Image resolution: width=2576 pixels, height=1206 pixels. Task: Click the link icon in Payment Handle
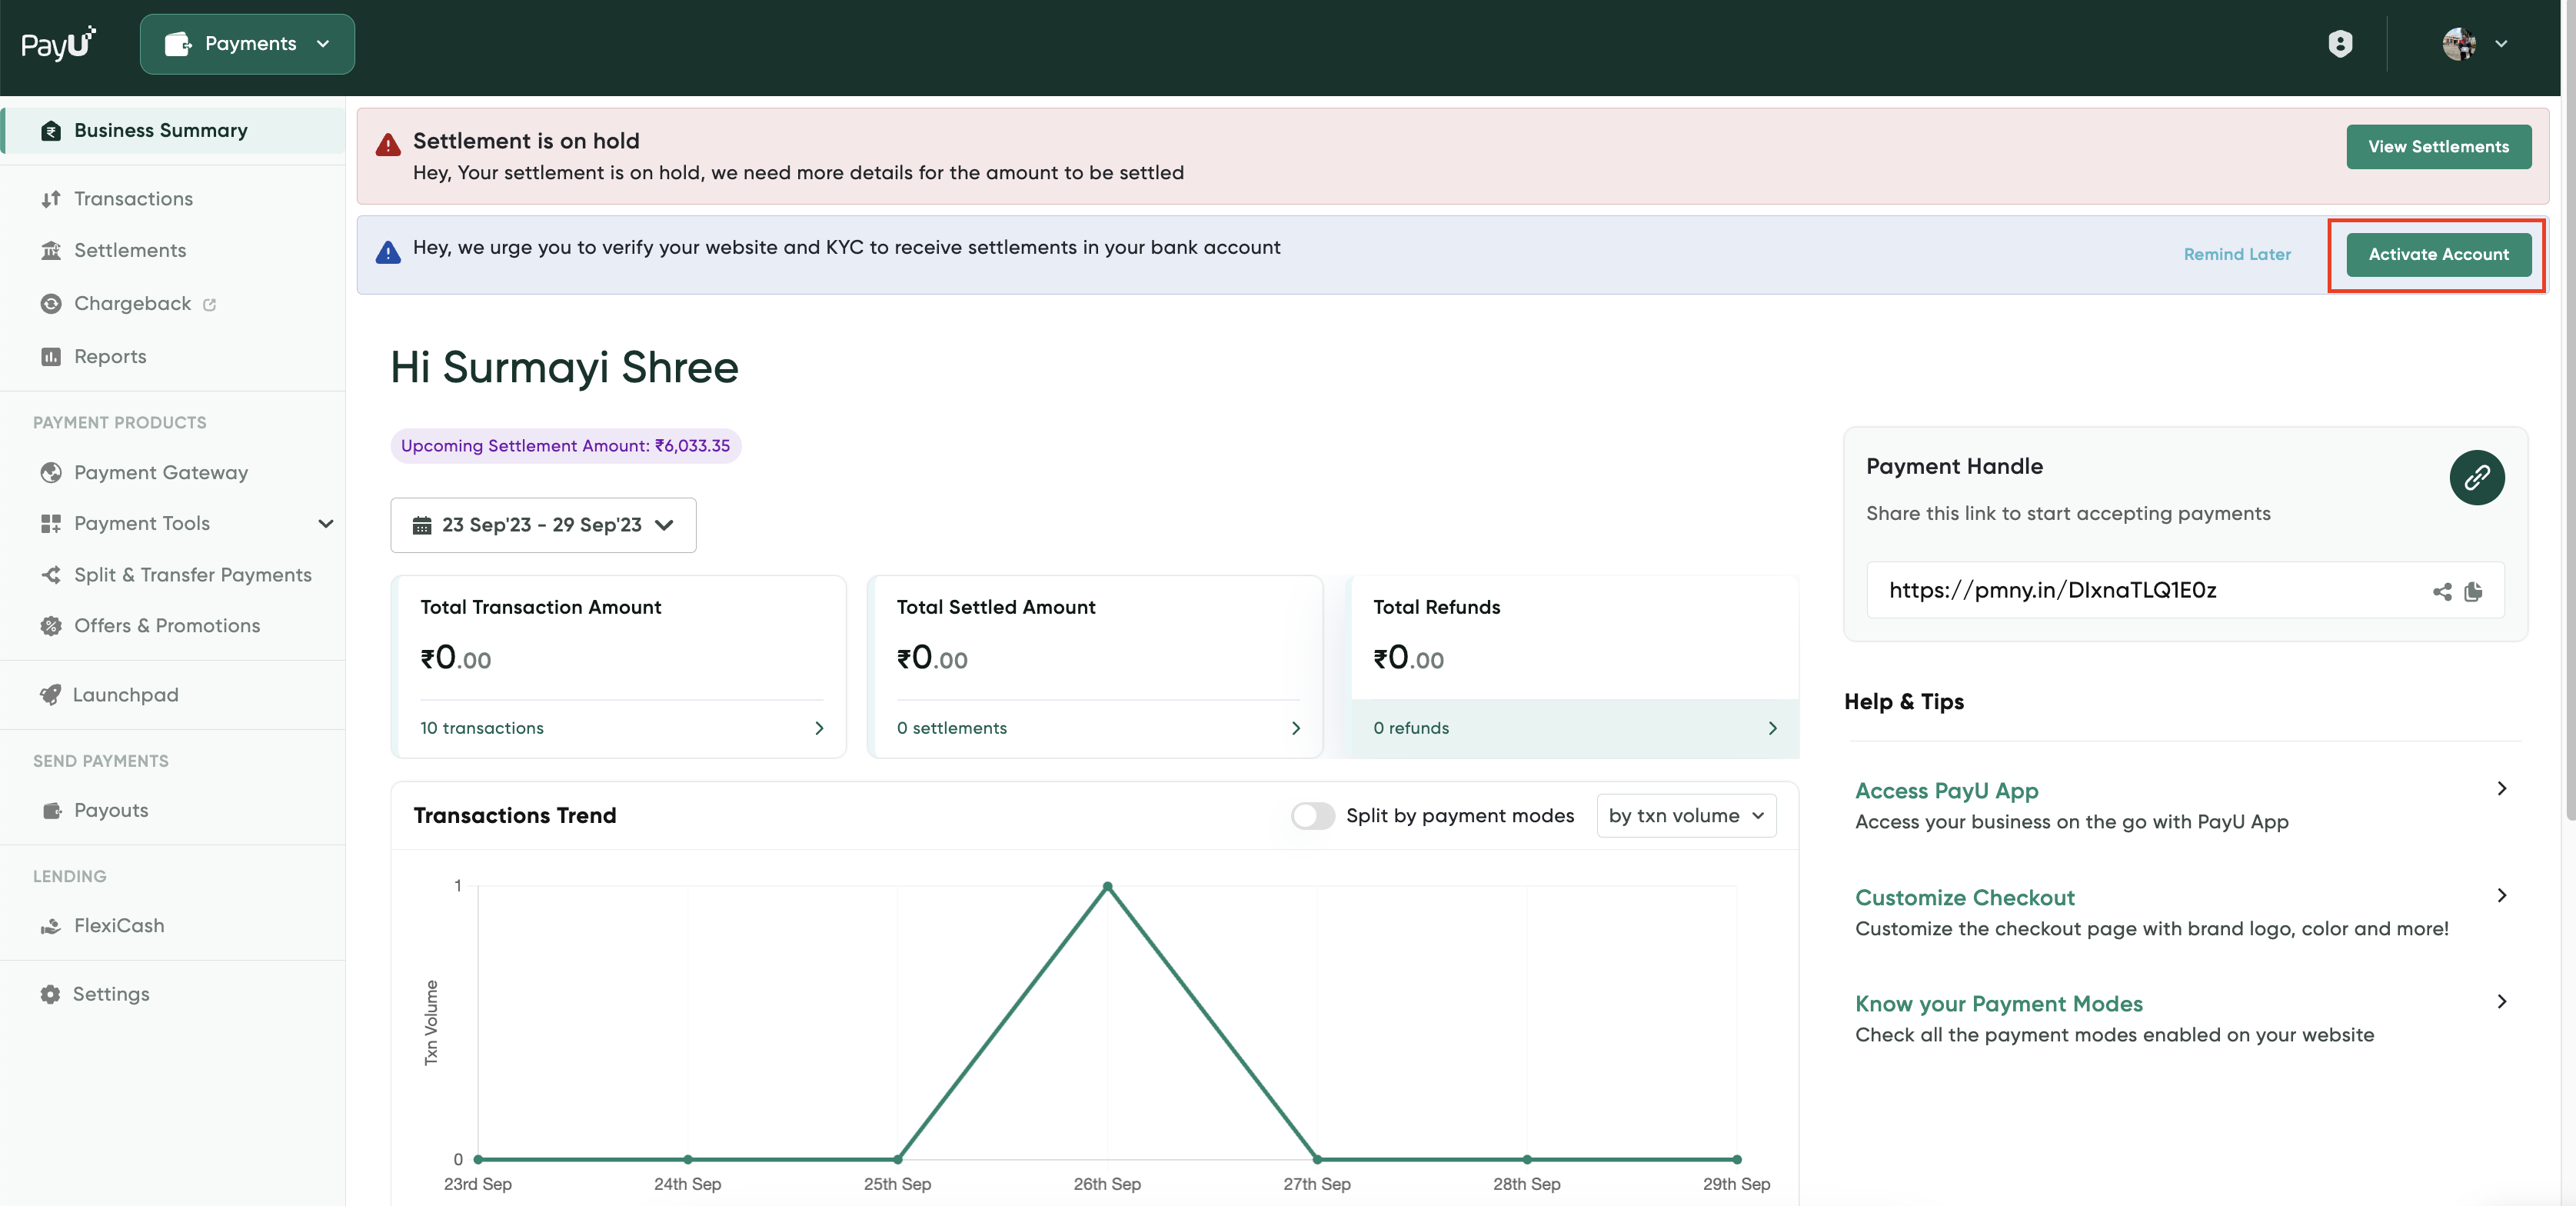pos(2476,478)
